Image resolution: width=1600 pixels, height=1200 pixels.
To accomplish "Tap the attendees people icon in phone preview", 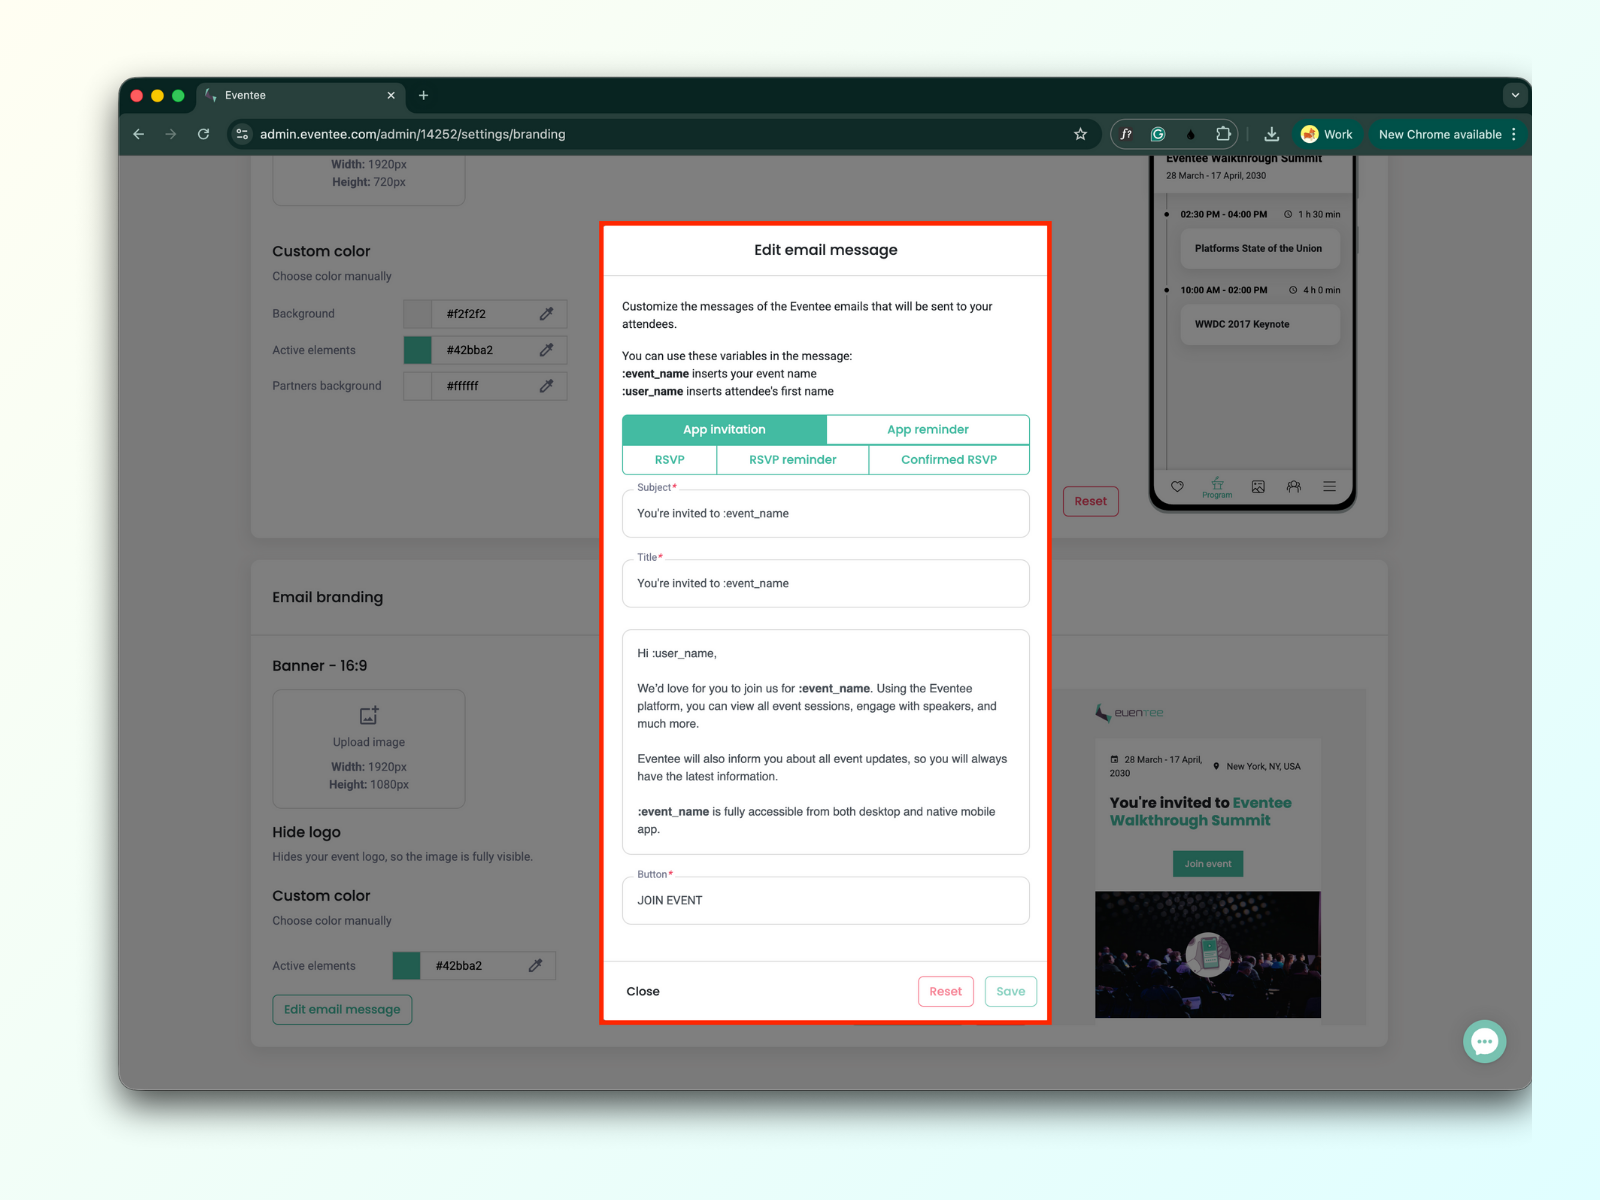I will (1294, 487).
